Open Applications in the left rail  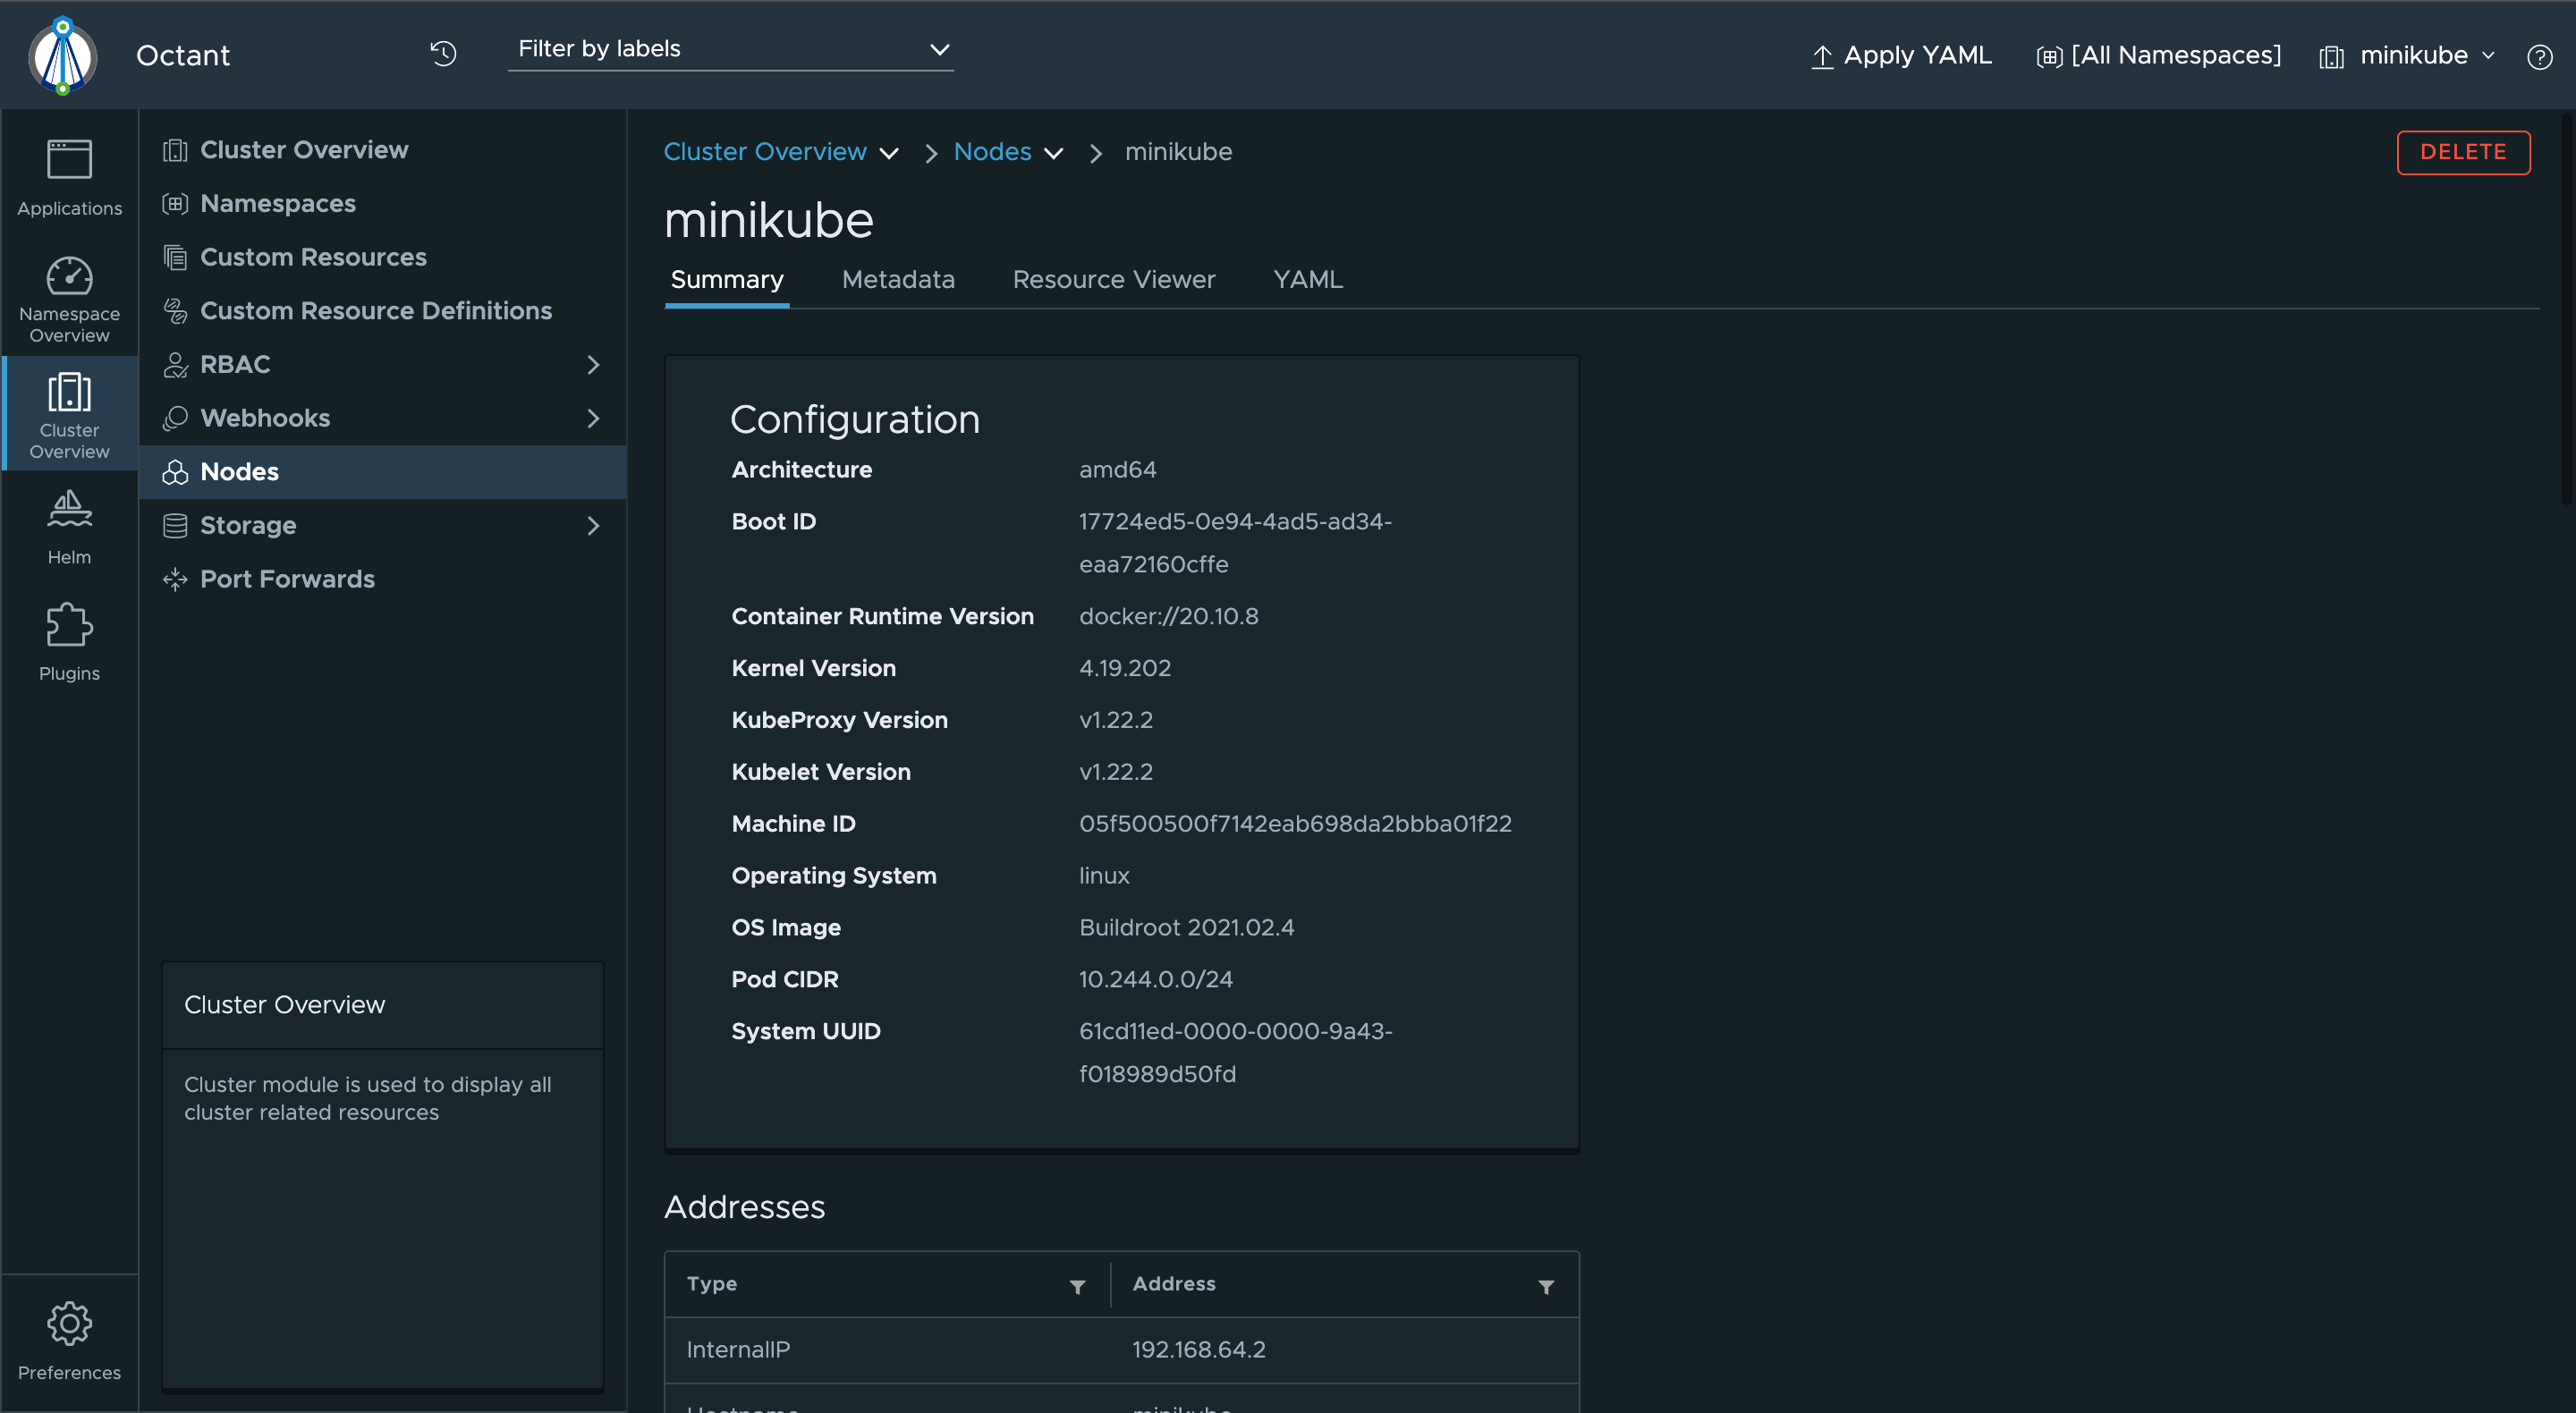[x=69, y=178]
